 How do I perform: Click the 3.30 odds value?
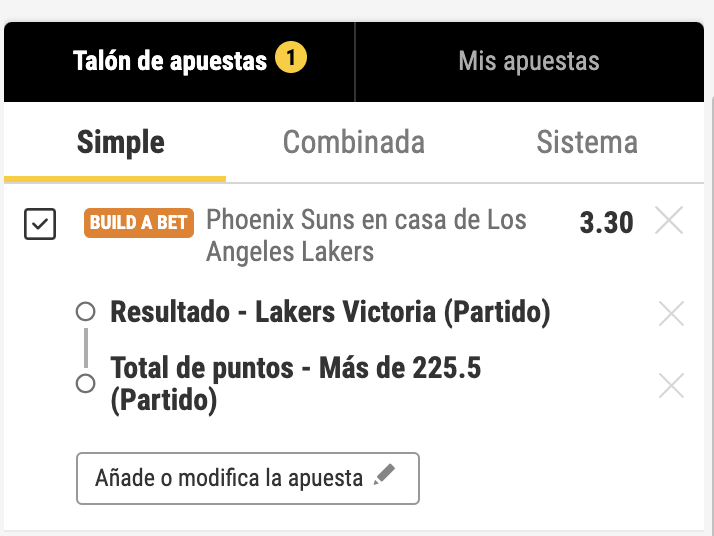tap(606, 222)
